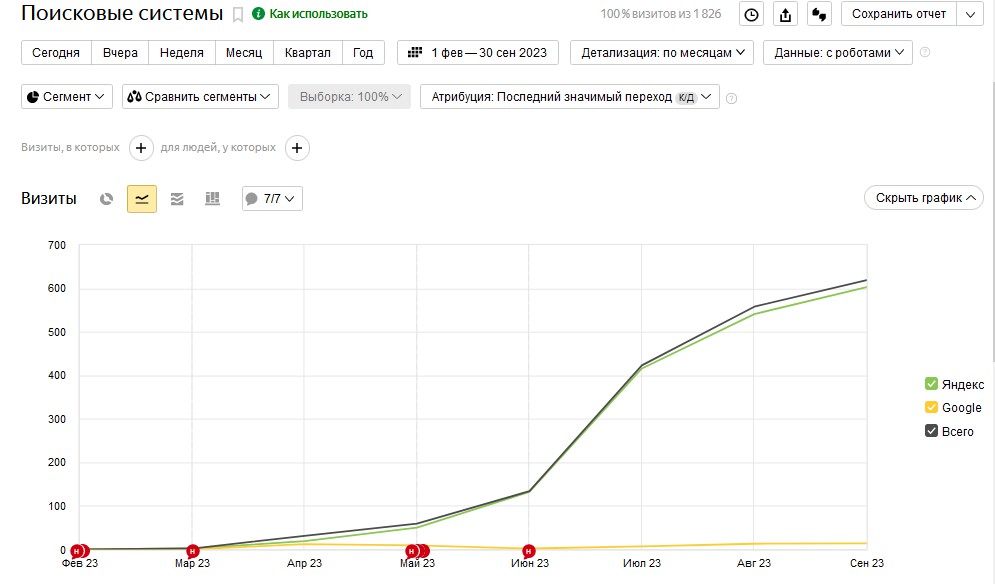Select the Сегодня period tab
The height and width of the screenshot is (584, 995).
[56, 53]
